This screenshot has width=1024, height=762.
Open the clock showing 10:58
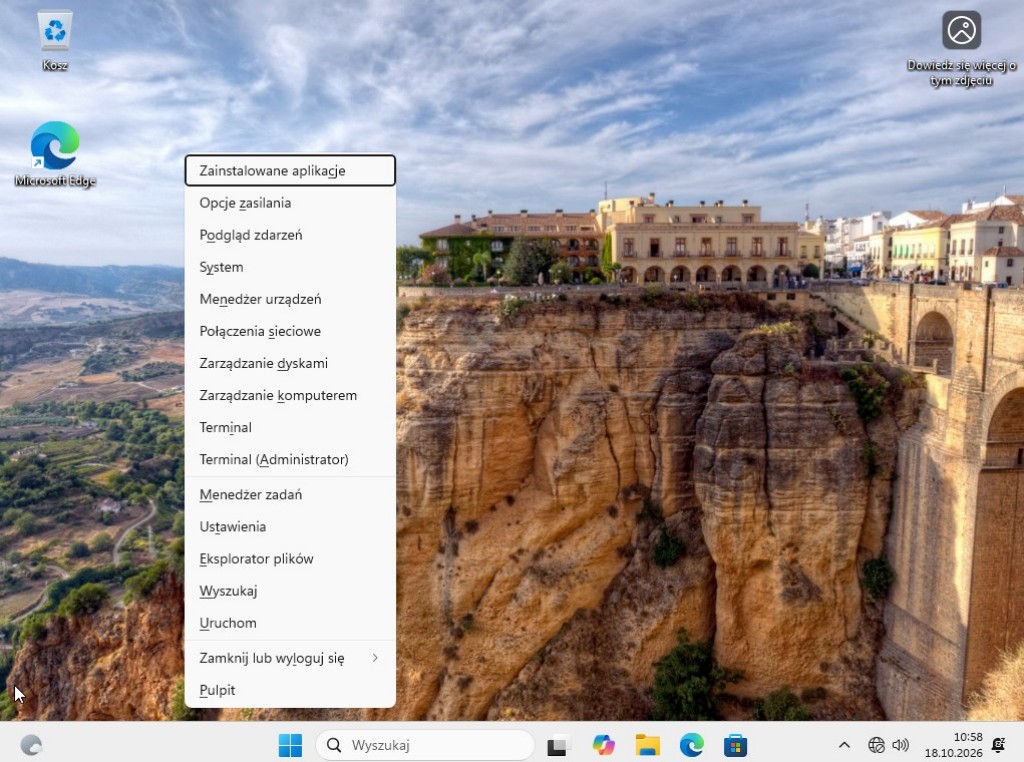click(953, 745)
